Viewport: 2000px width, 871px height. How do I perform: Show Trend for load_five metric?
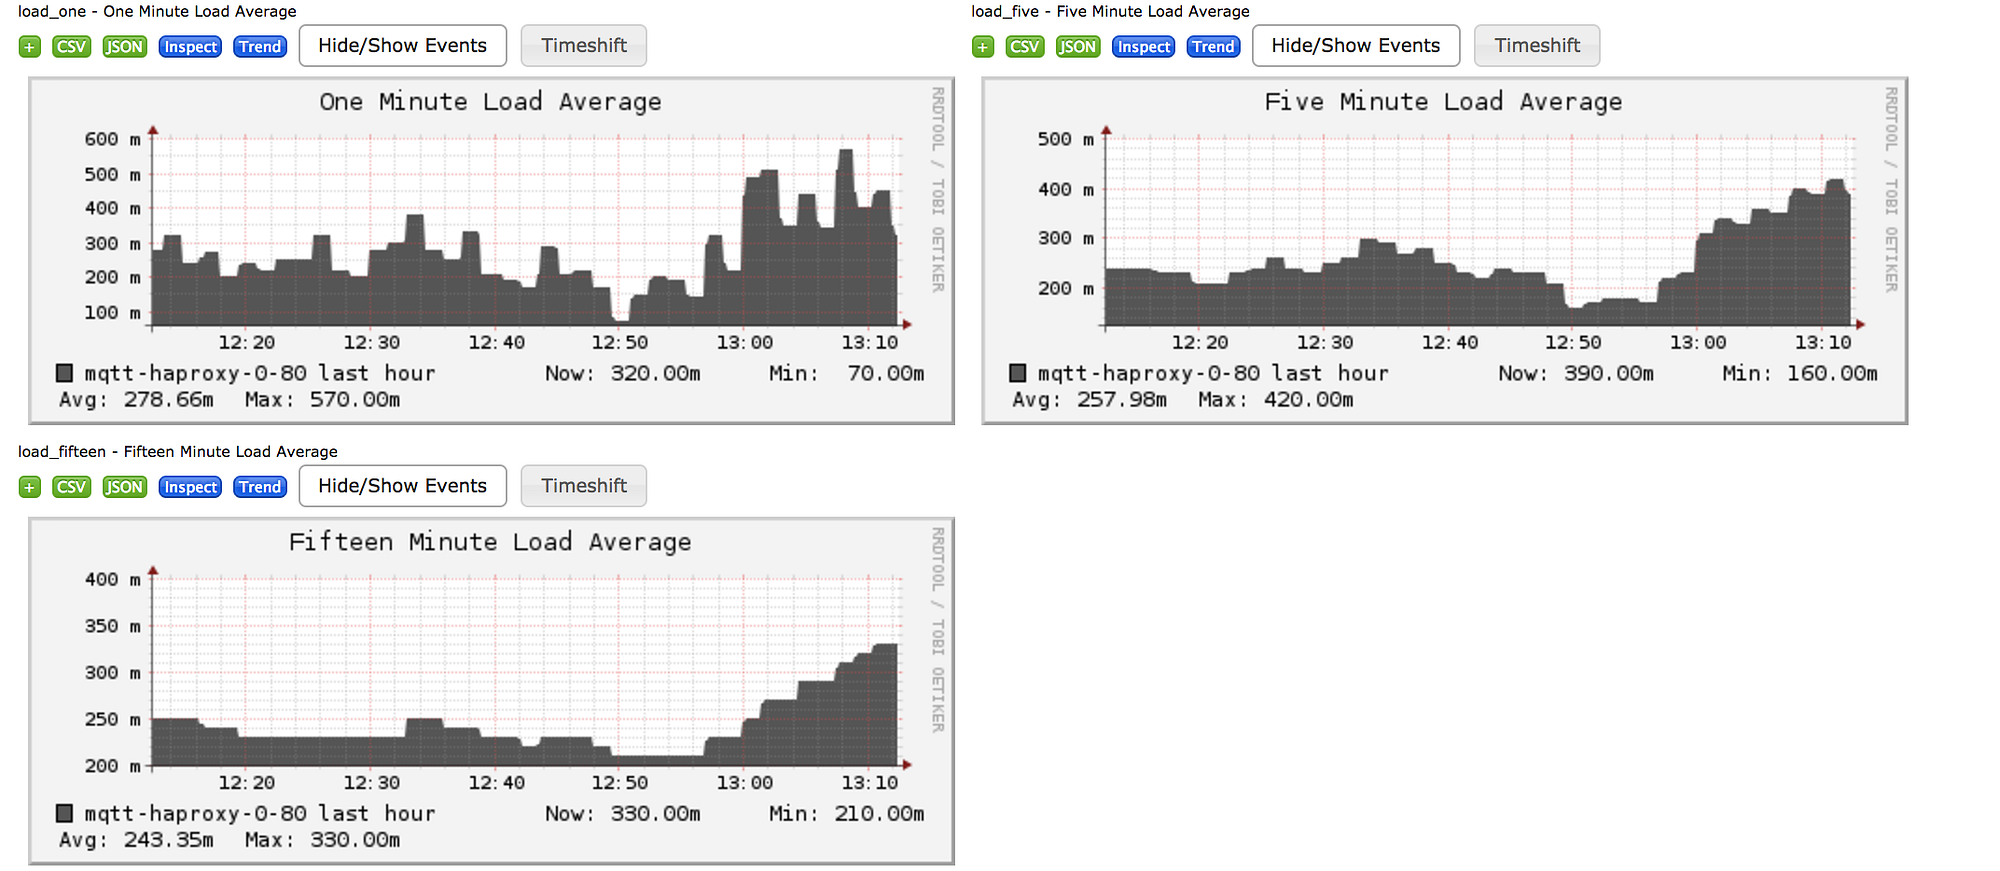click(1213, 46)
